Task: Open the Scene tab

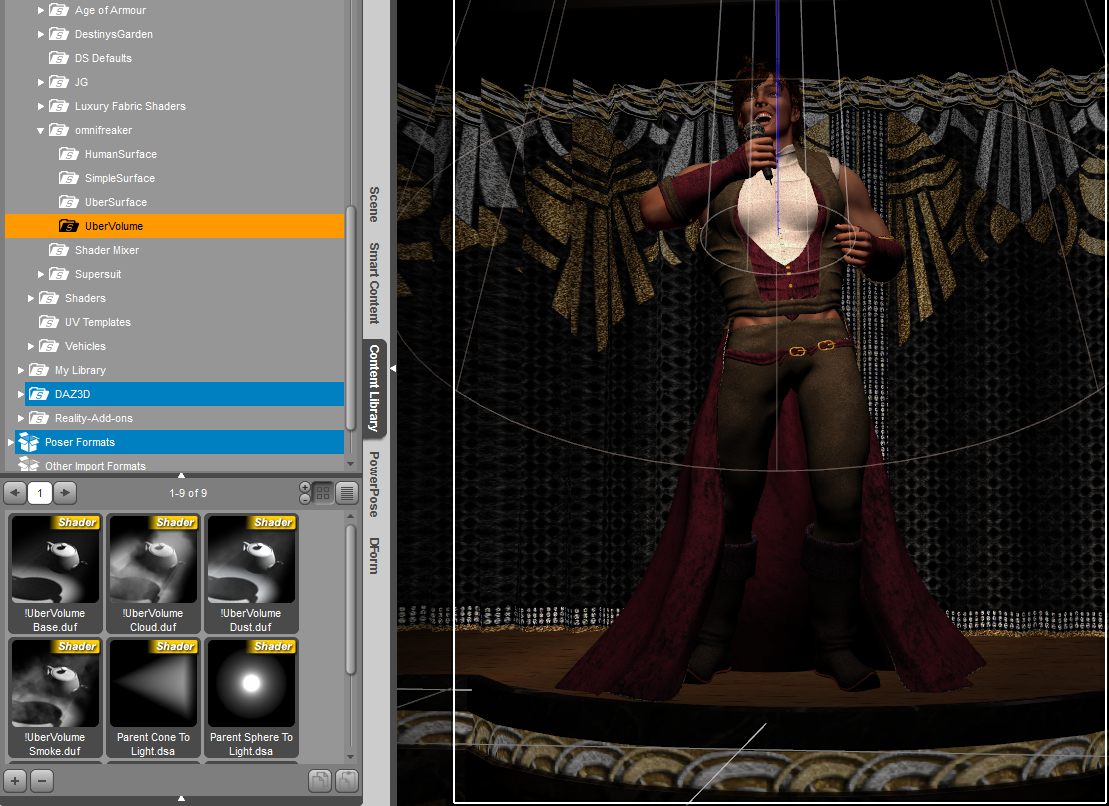Action: (374, 204)
